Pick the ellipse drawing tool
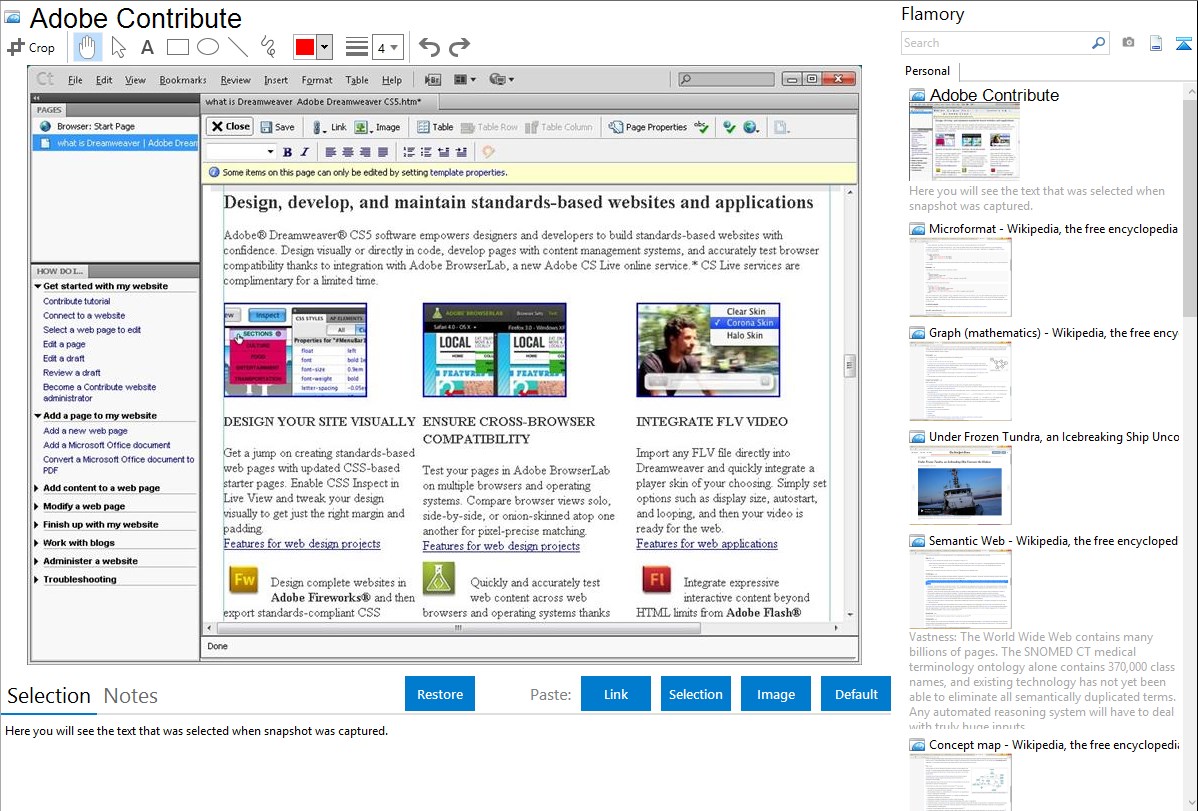Image resolution: width=1198 pixels, height=811 pixels. pos(208,47)
